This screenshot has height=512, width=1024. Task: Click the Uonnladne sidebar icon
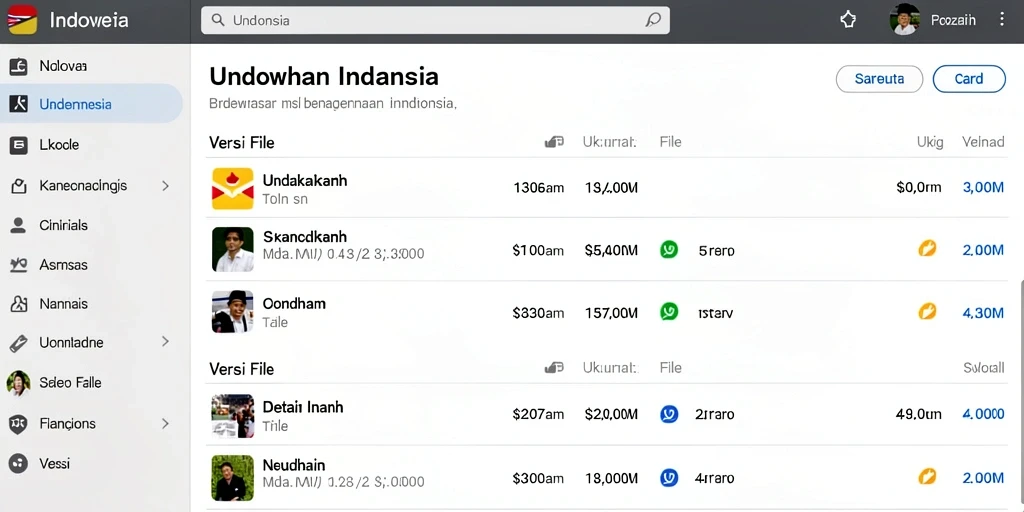18,342
